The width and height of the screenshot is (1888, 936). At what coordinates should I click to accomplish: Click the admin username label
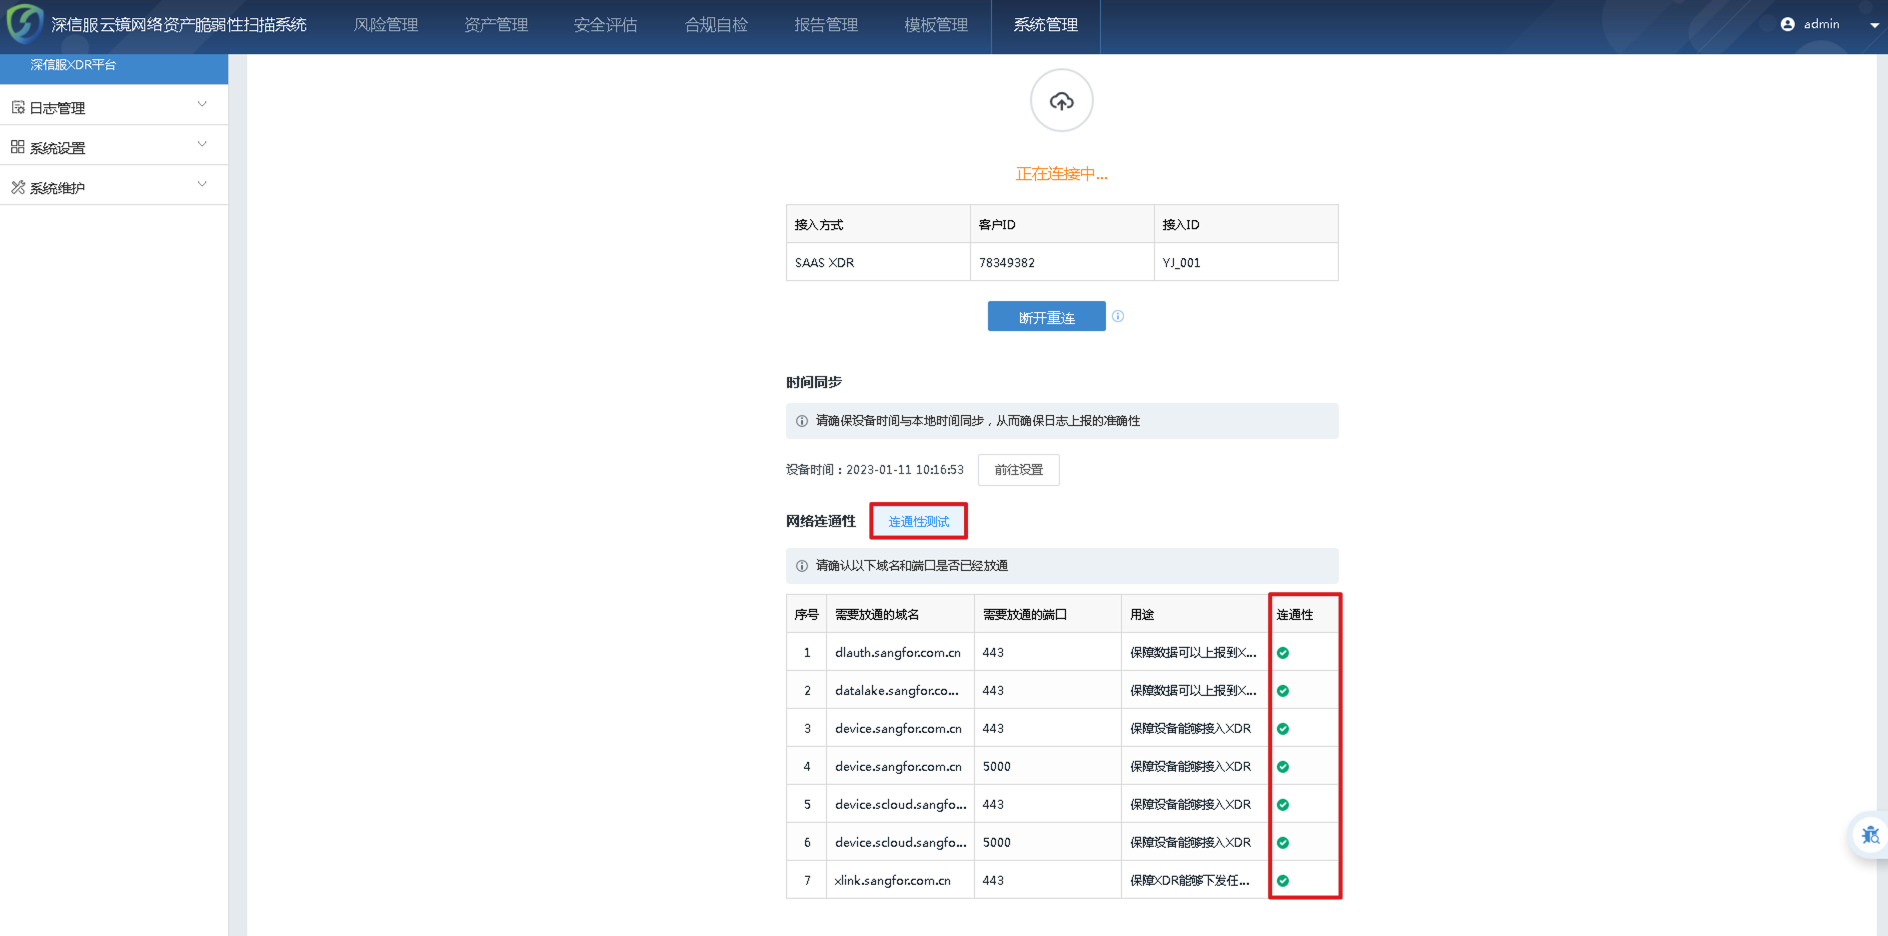click(1821, 24)
